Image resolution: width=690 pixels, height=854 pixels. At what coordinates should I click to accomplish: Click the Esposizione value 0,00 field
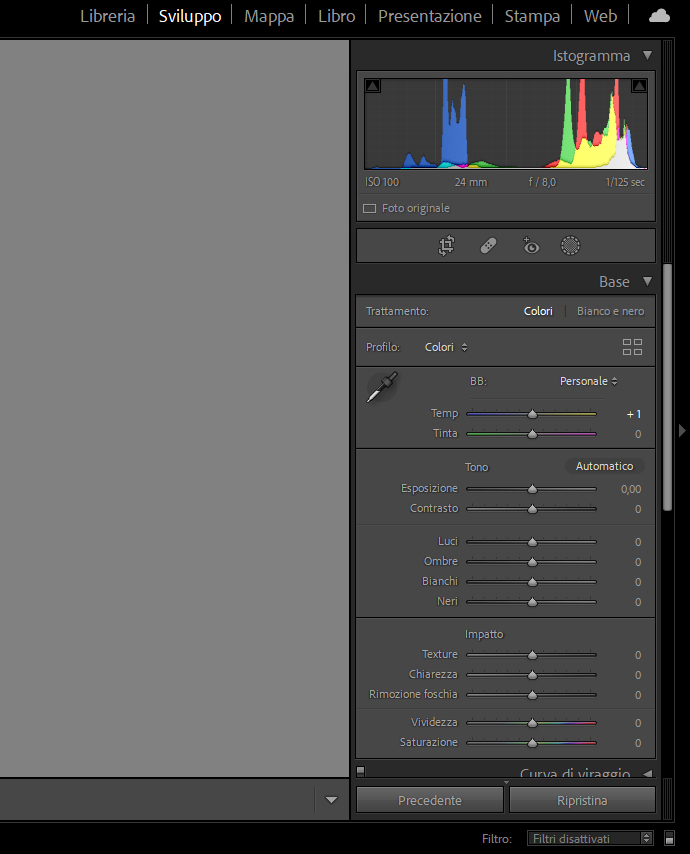point(631,489)
